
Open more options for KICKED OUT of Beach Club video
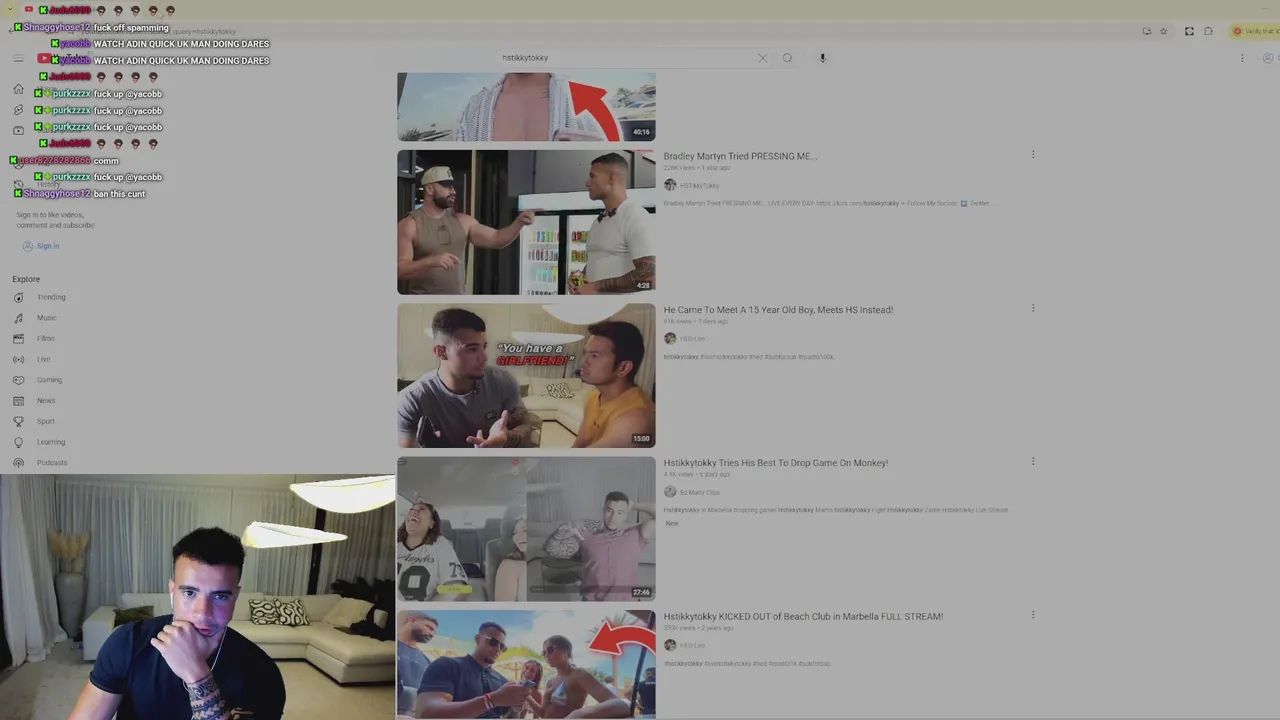[1033, 615]
